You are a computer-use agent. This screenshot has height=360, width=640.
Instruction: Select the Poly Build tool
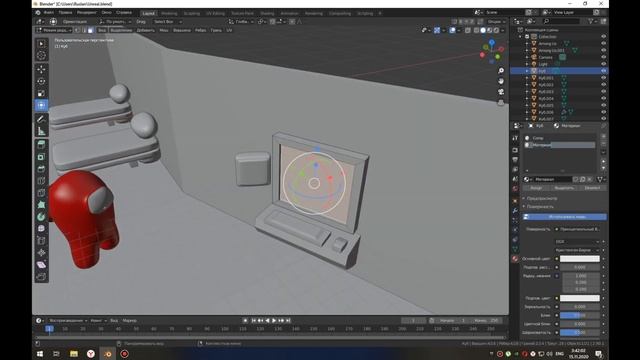(41, 204)
